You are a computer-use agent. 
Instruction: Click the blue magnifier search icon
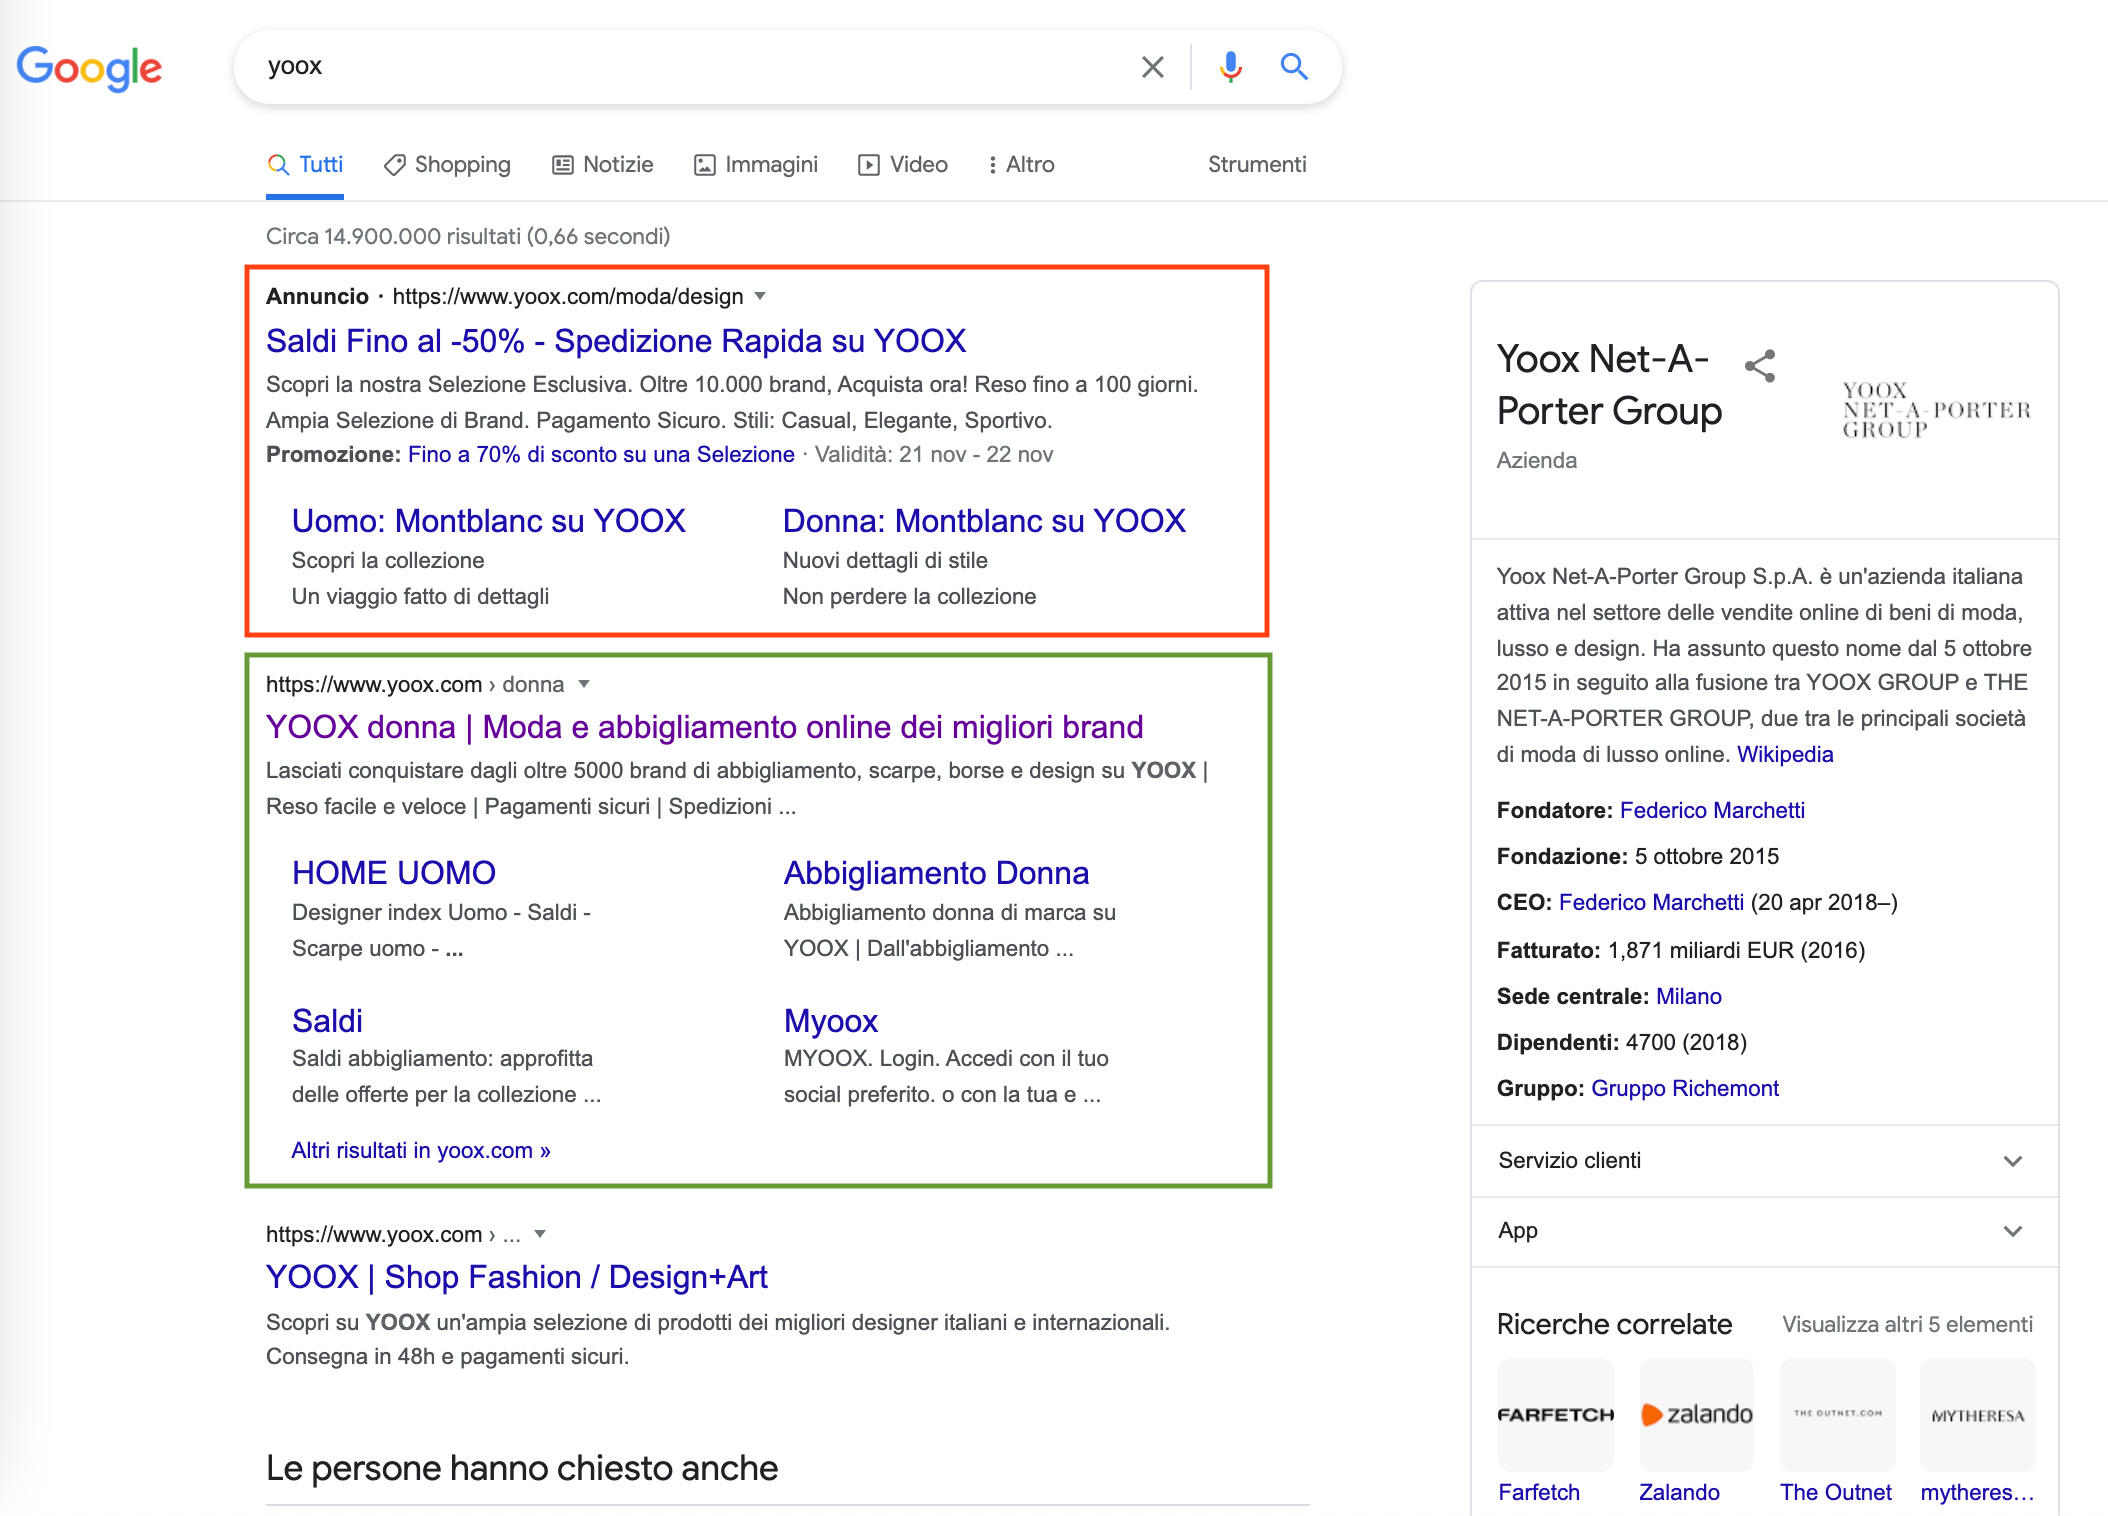click(x=1294, y=67)
